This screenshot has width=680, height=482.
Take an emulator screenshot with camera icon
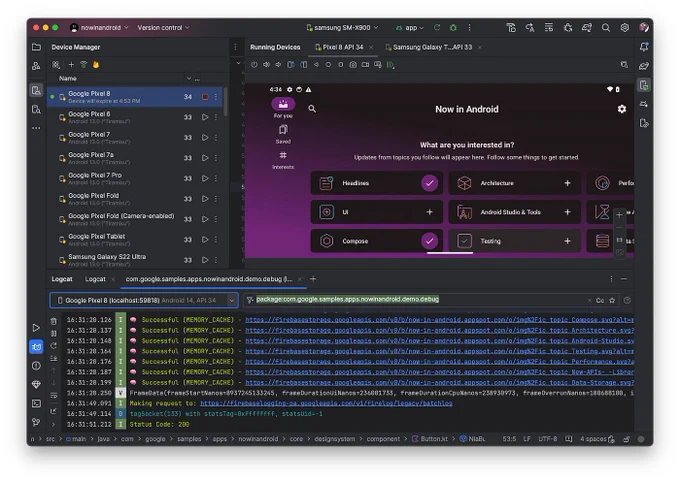point(353,65)
